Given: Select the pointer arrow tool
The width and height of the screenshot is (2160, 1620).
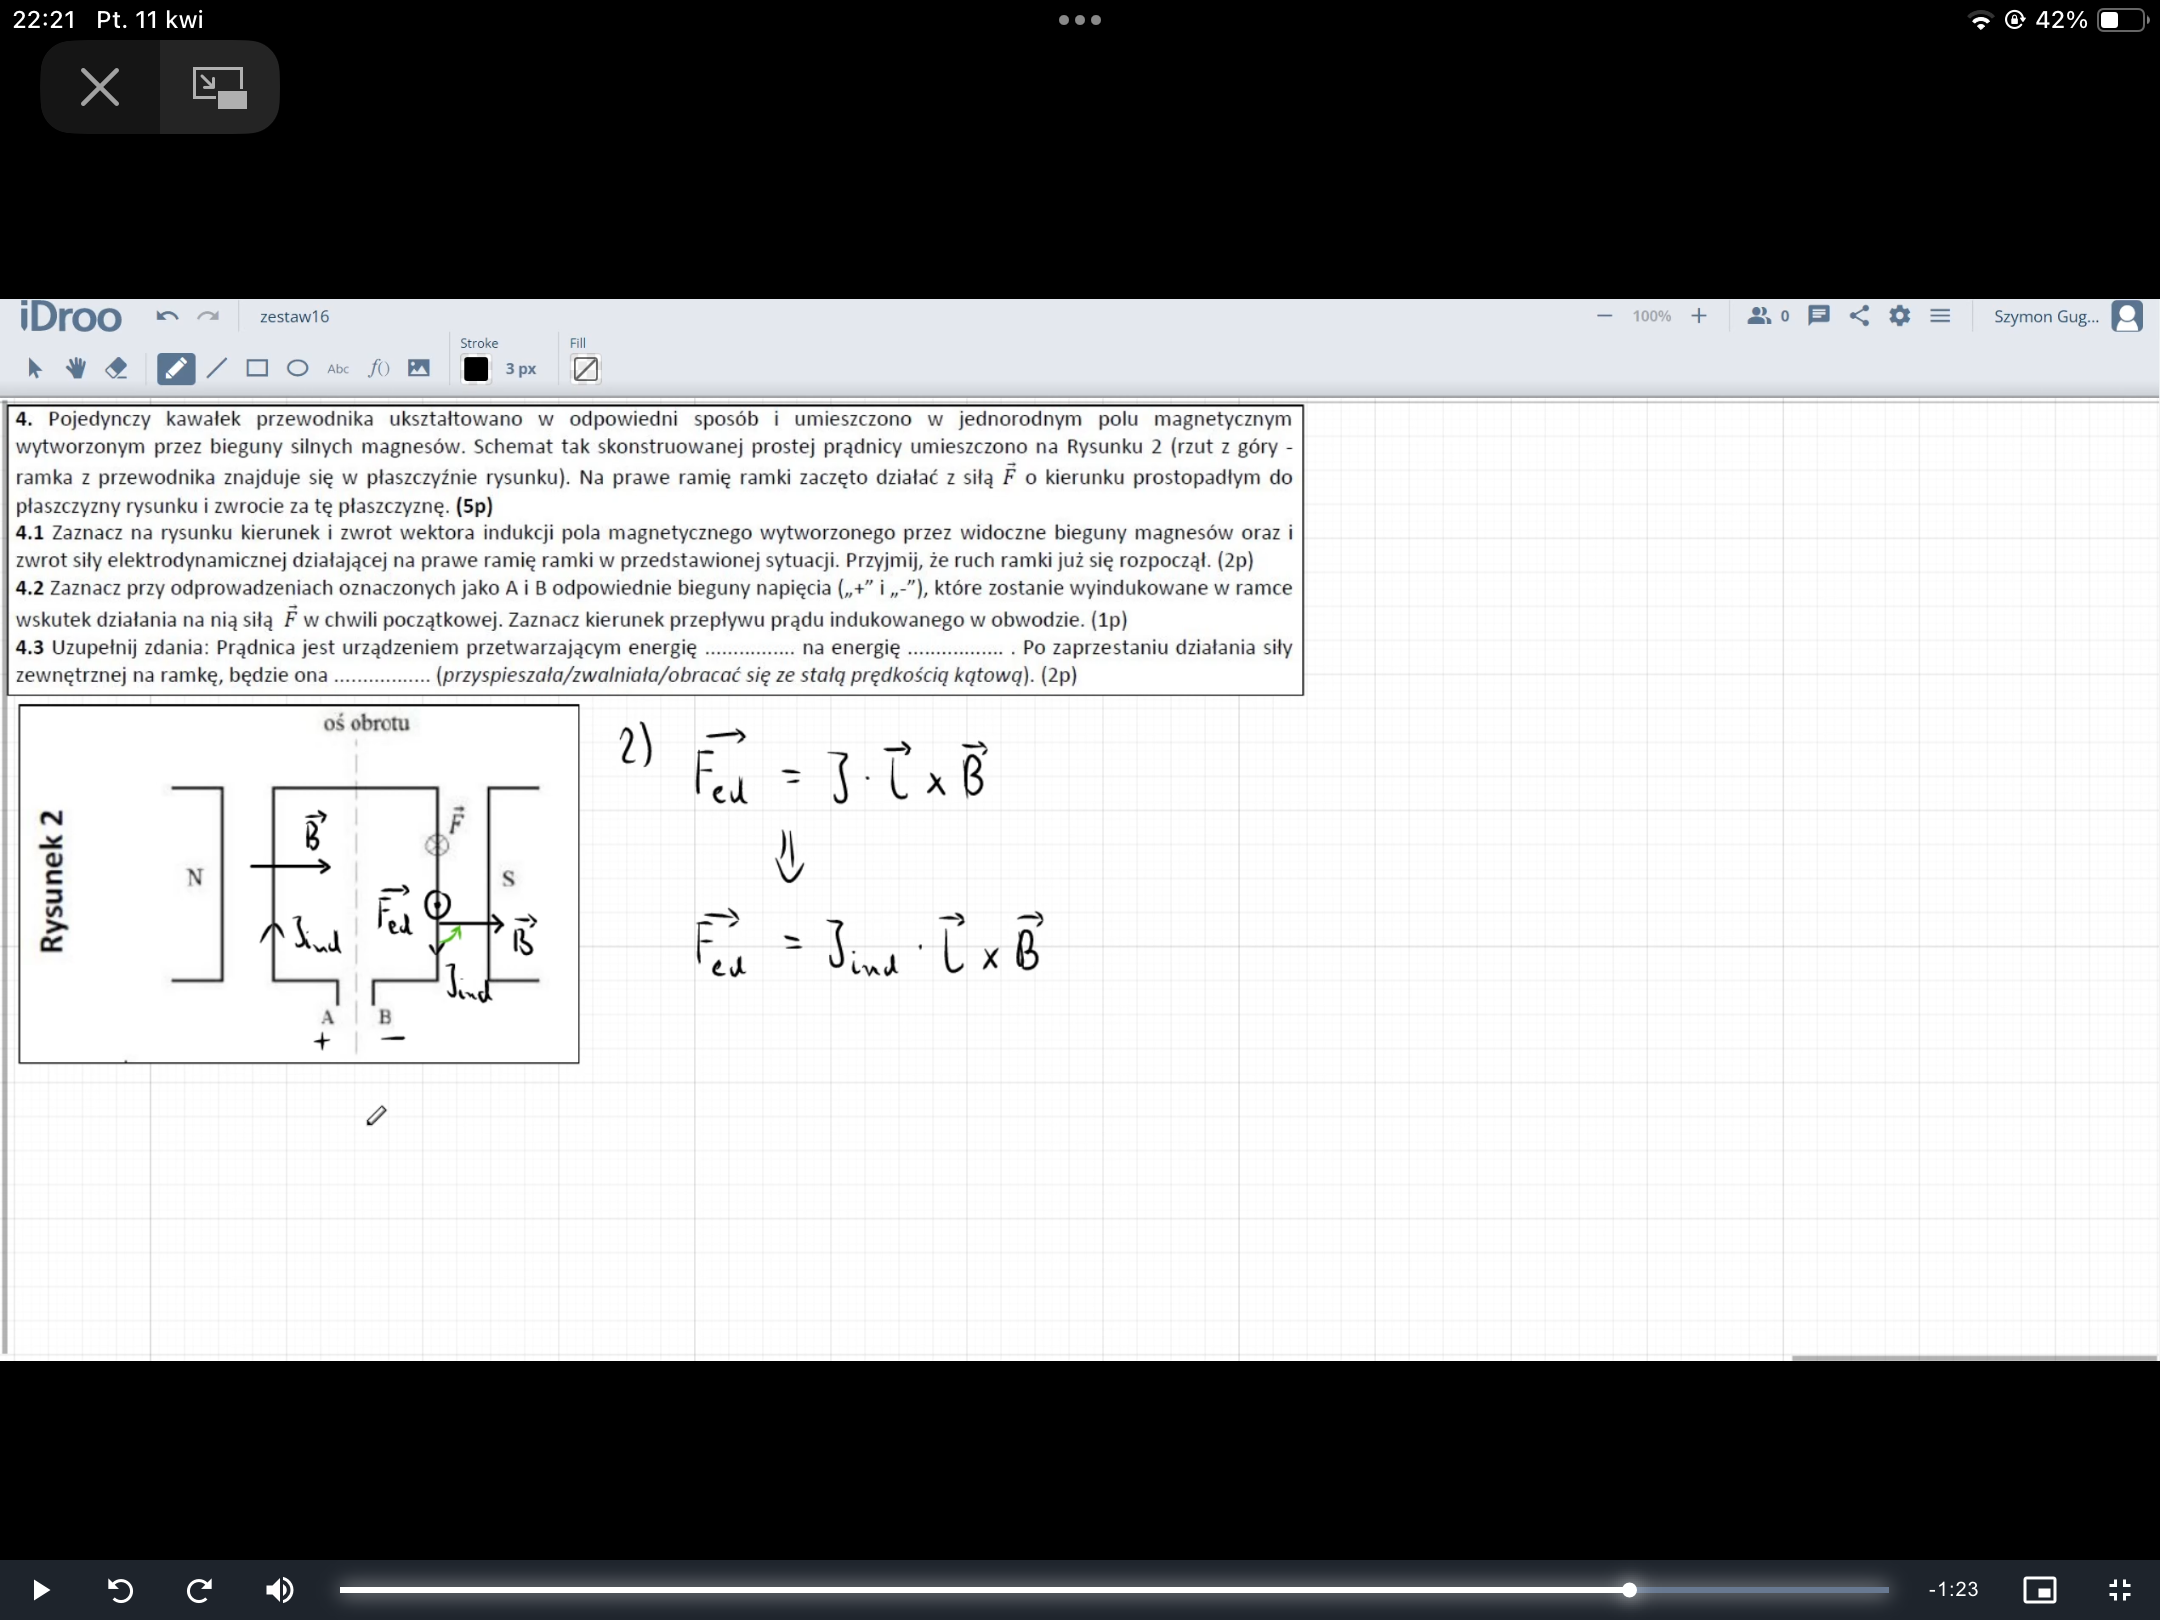Looking at the screenshot, I should click(35, 369).
